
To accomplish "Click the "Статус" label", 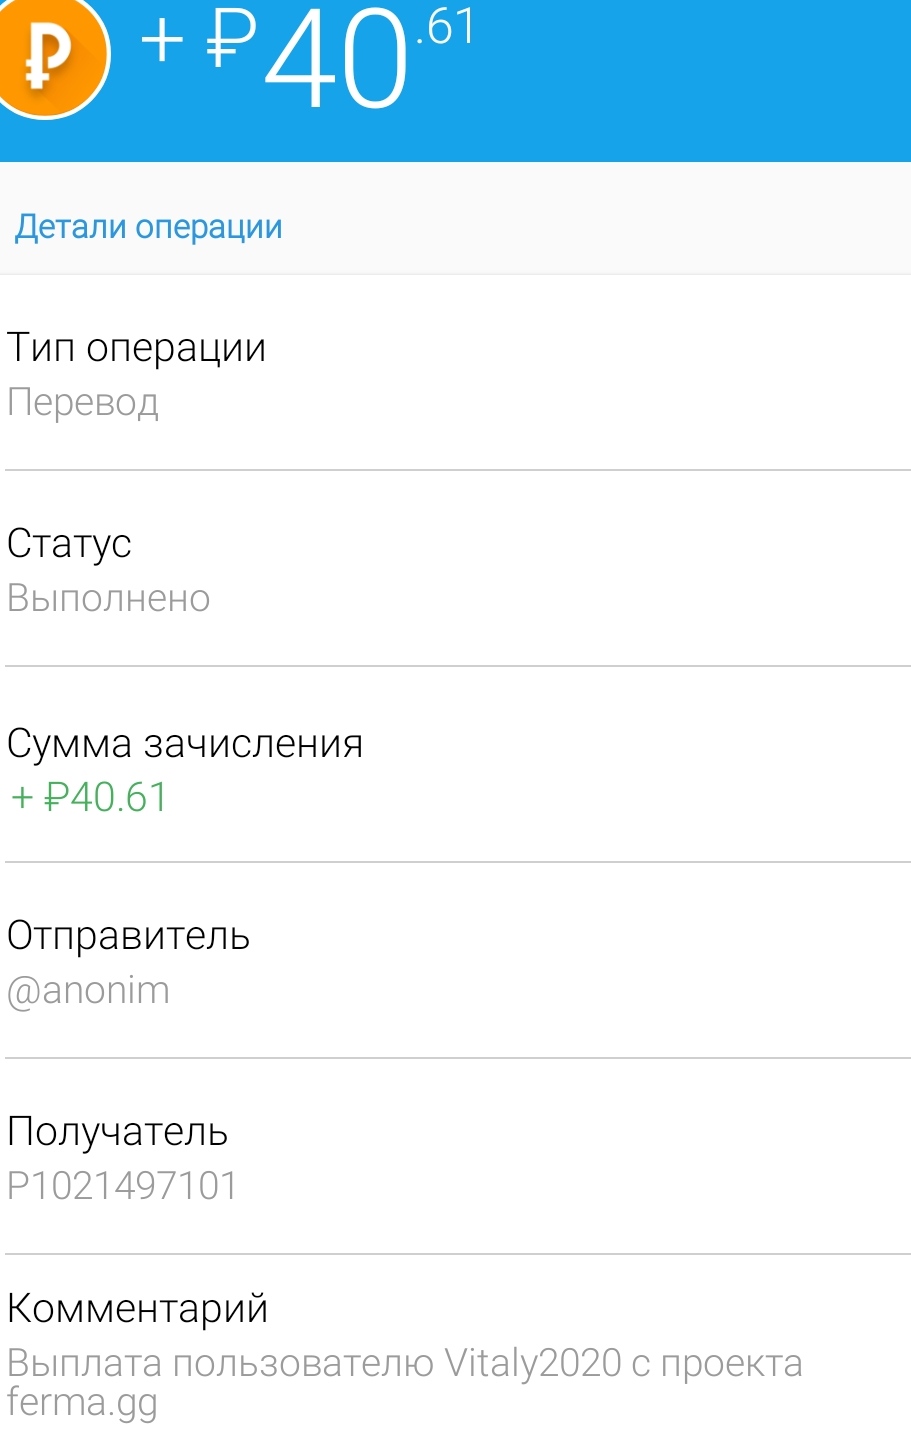I will [x=69, y=543].
